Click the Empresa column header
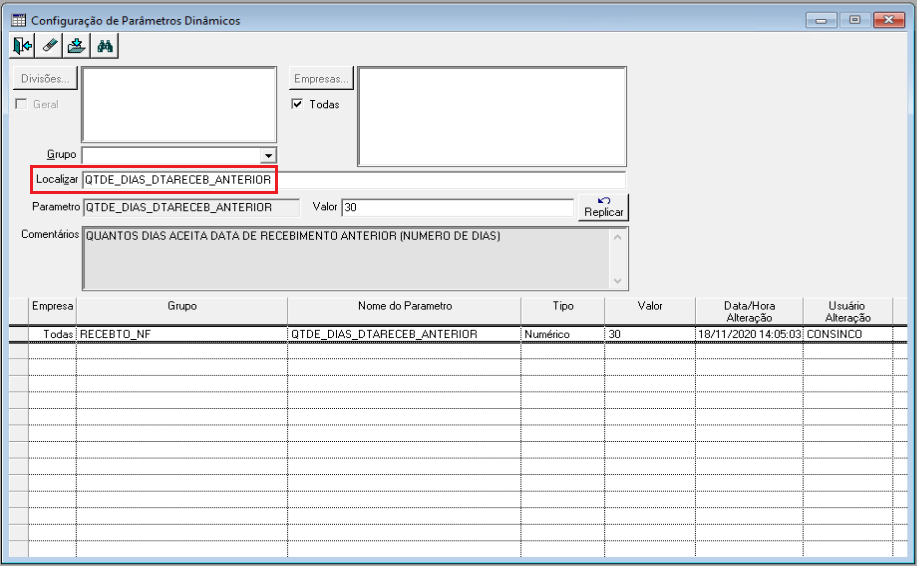 pos(52,312)
